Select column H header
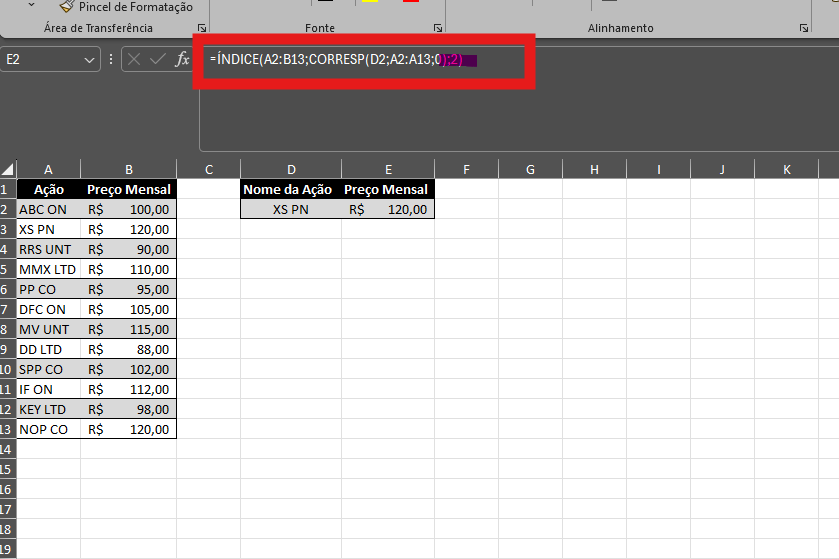The height and width of the screenshot is (559, 839). pos(594,170)
